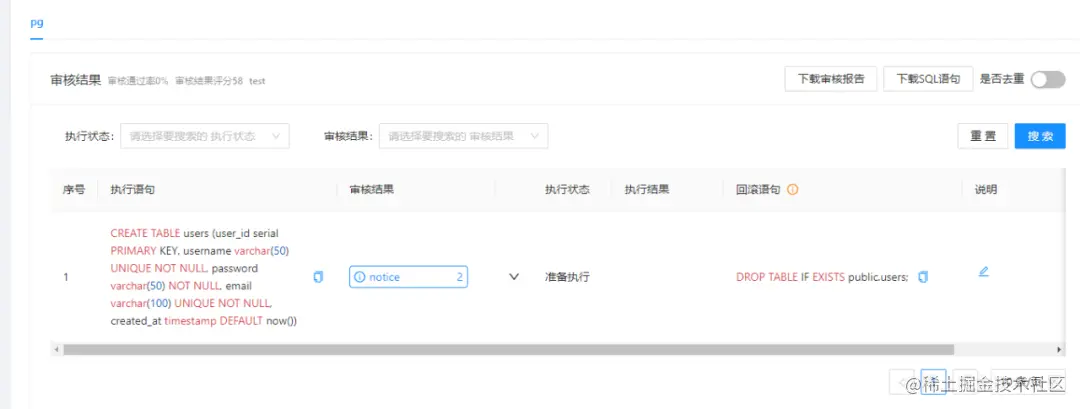Switch to the pg tab
The image size is (1080, 409).
click(37, 21)
